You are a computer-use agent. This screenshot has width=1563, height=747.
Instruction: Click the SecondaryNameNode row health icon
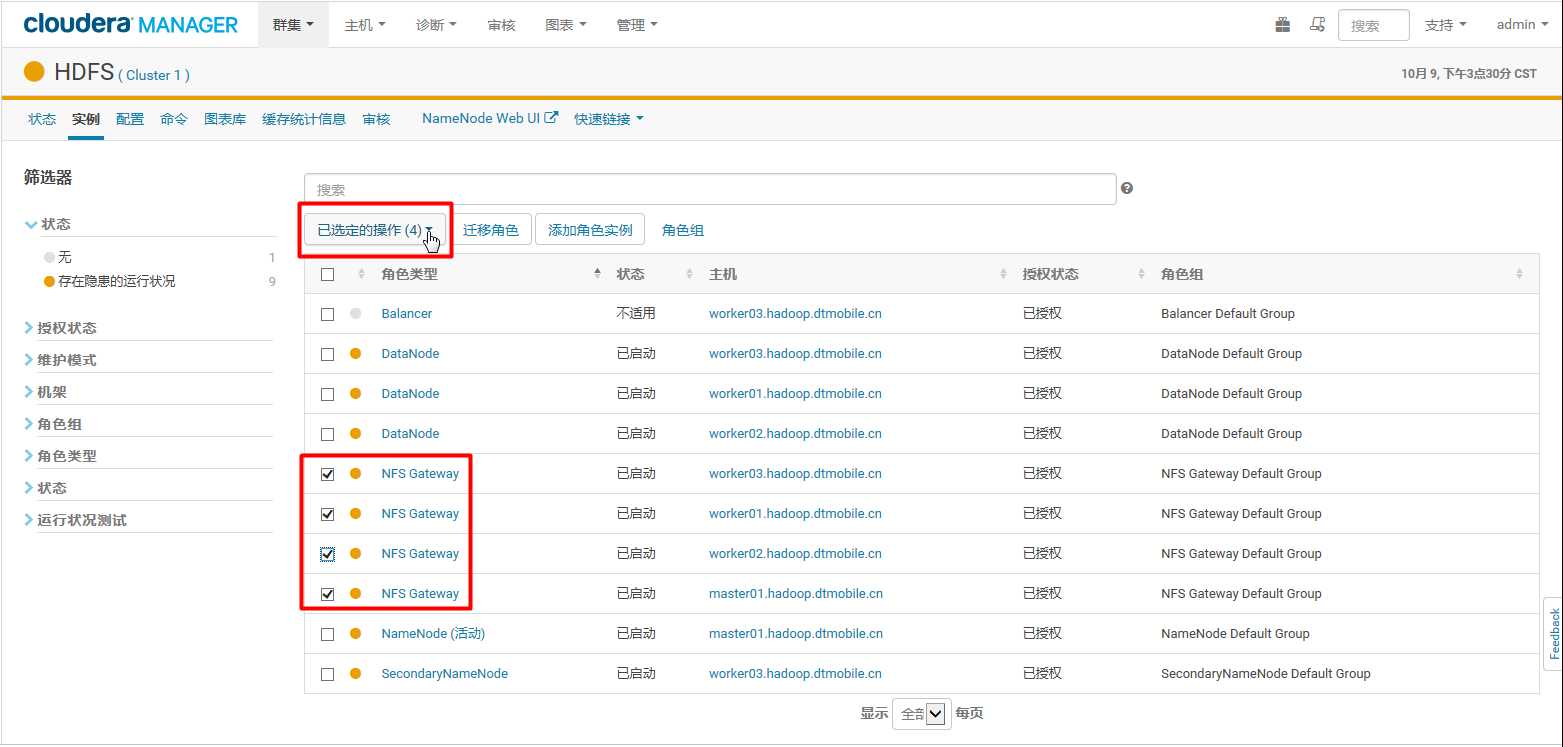355,674
